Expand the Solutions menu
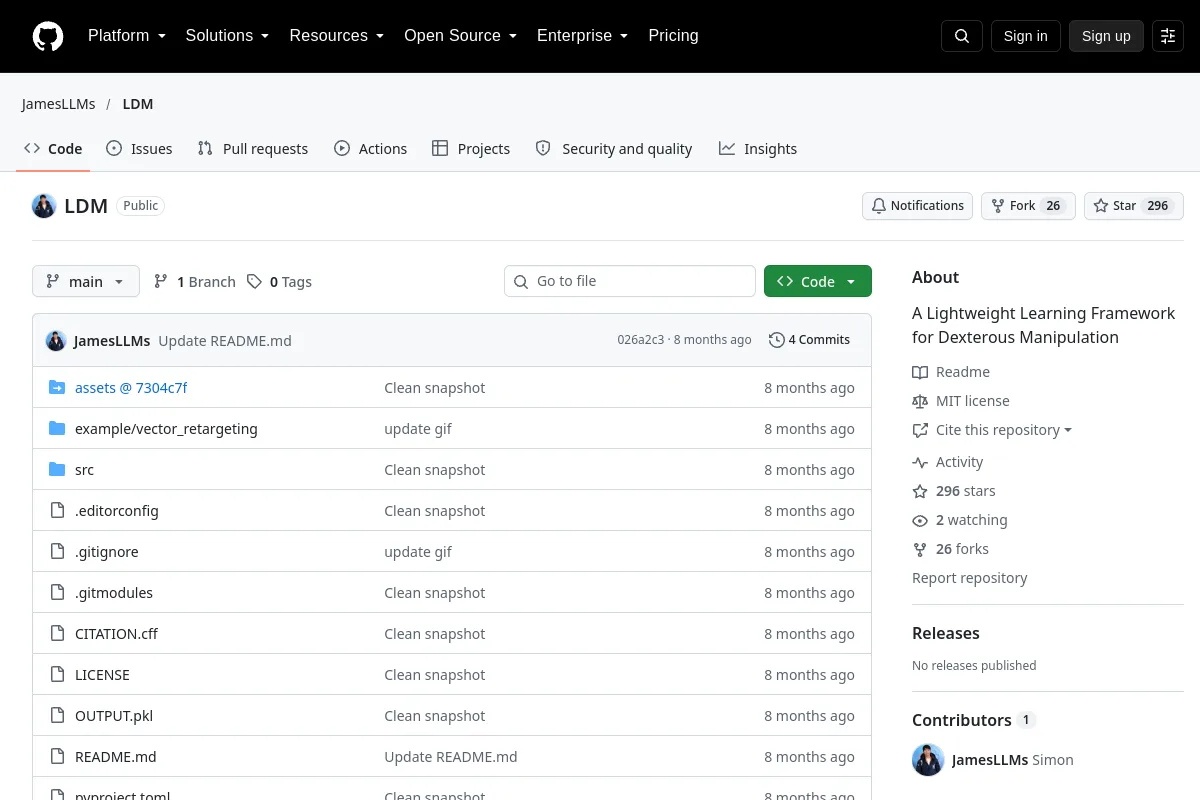 [227, 36]
